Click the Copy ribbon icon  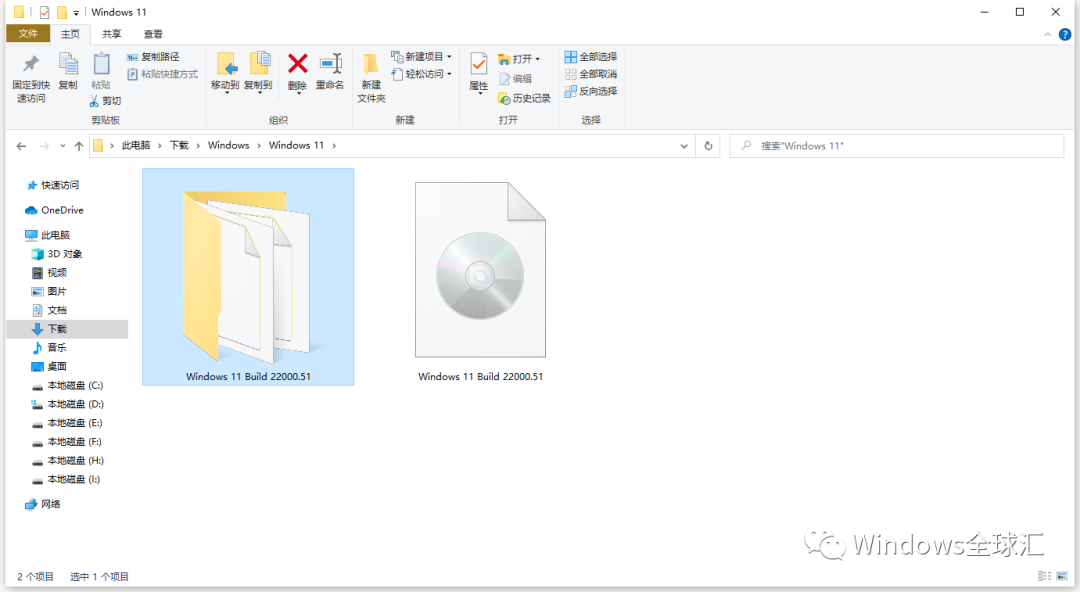[68, 71]
